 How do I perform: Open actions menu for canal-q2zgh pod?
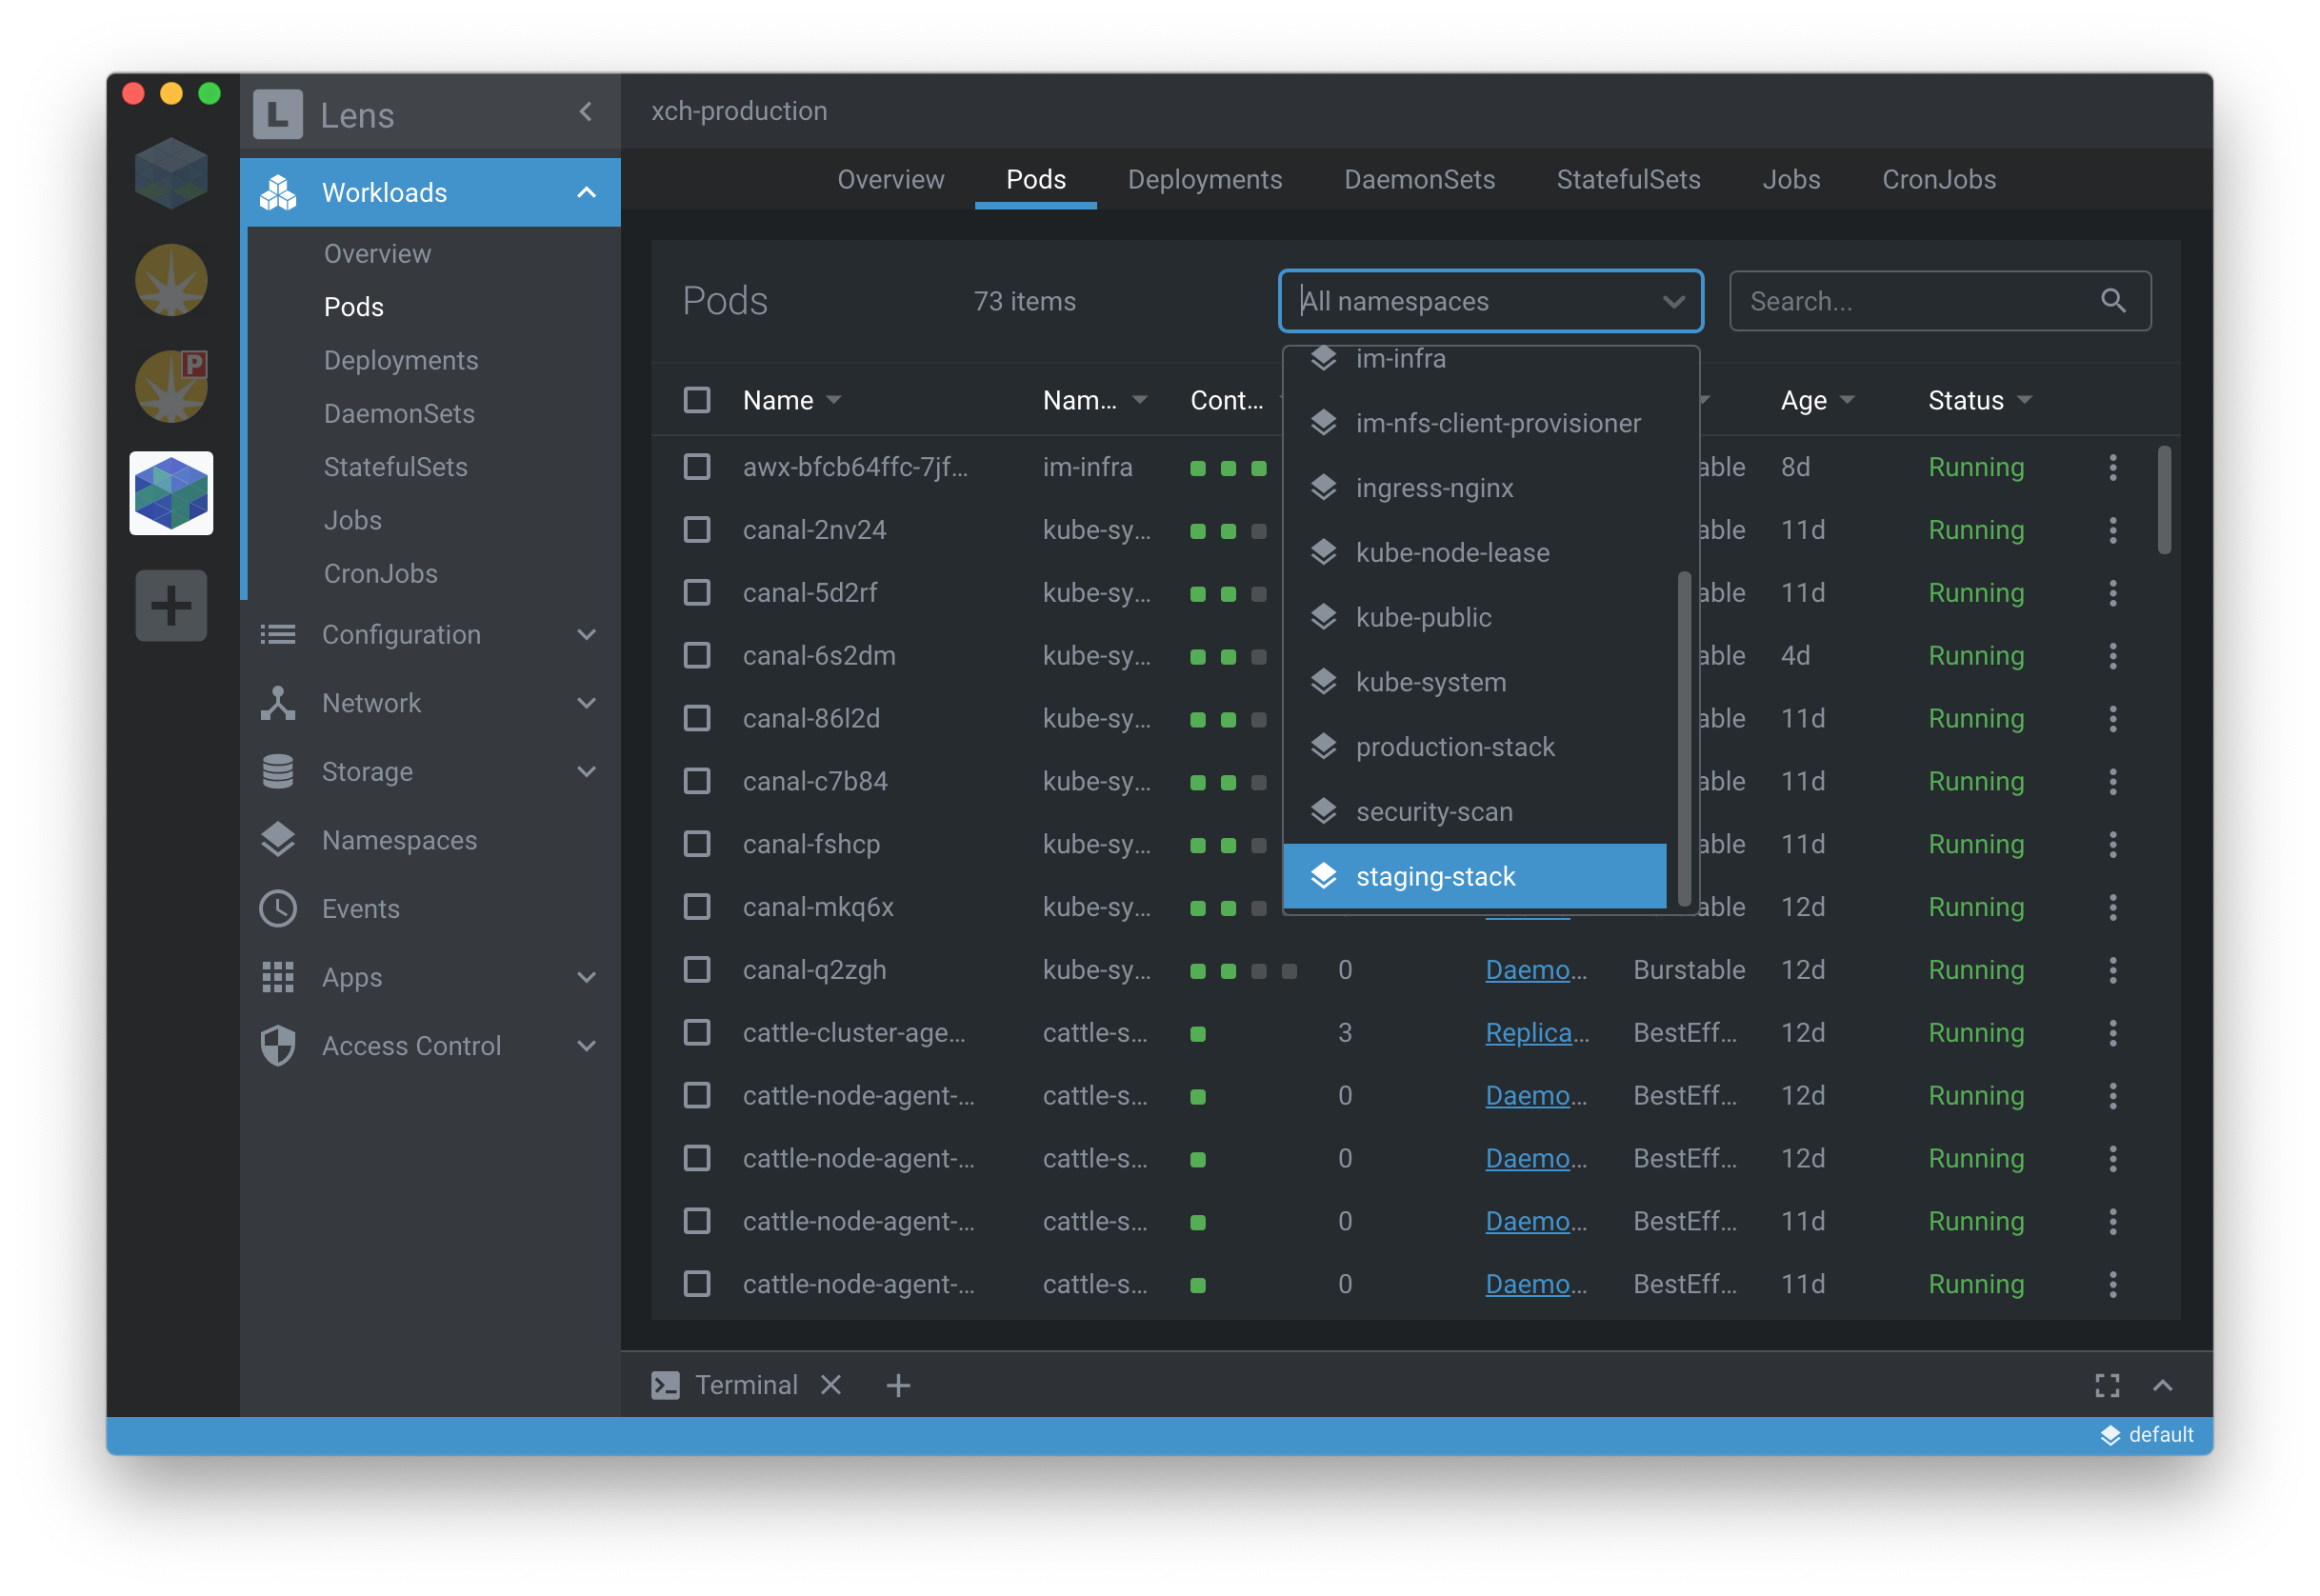pyautogui.click(x=2112, y=970)
